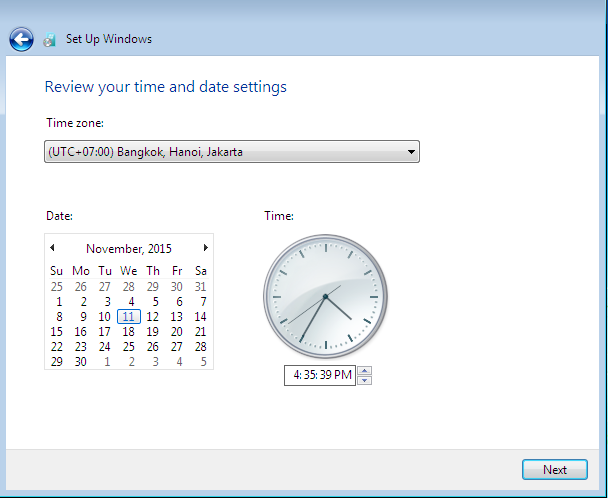Go back using the blue arrow button
Image resolution: width=608 pixels, height=498 pixels.
click(x=21, y=39)
